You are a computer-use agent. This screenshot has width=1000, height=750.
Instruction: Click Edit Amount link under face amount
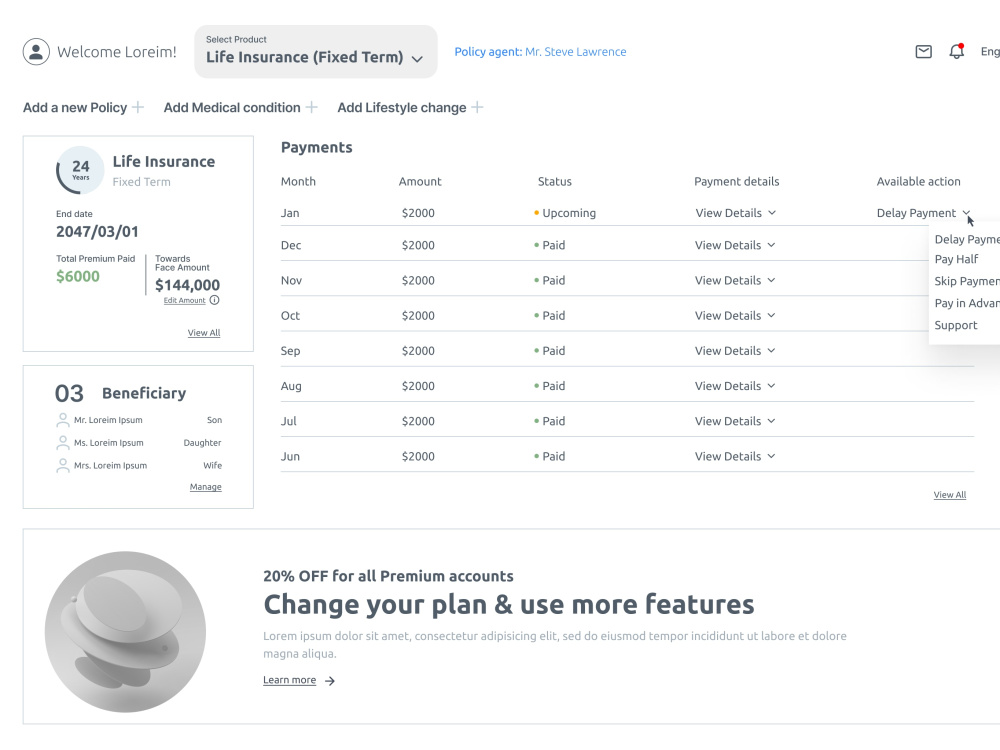tap(184, 300)
